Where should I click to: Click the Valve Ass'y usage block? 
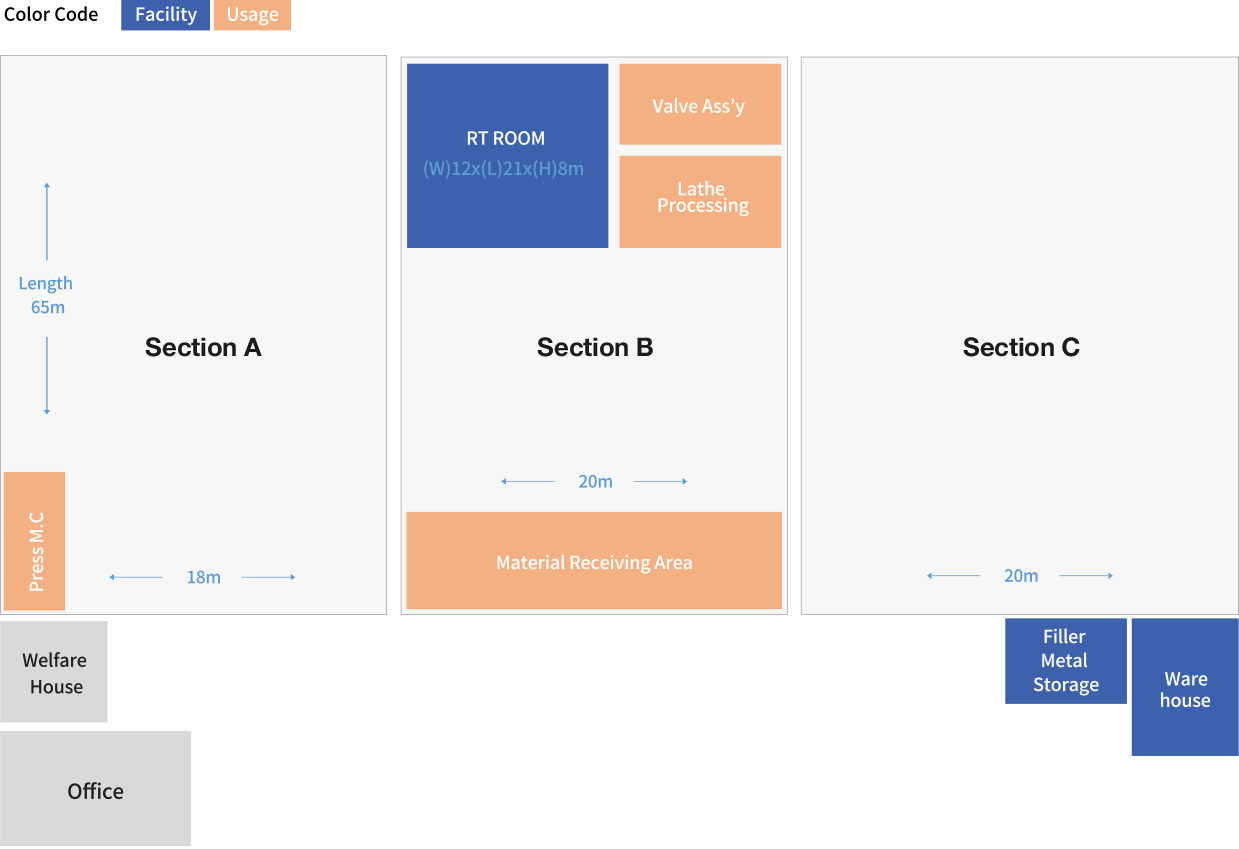tap(700, 105)
